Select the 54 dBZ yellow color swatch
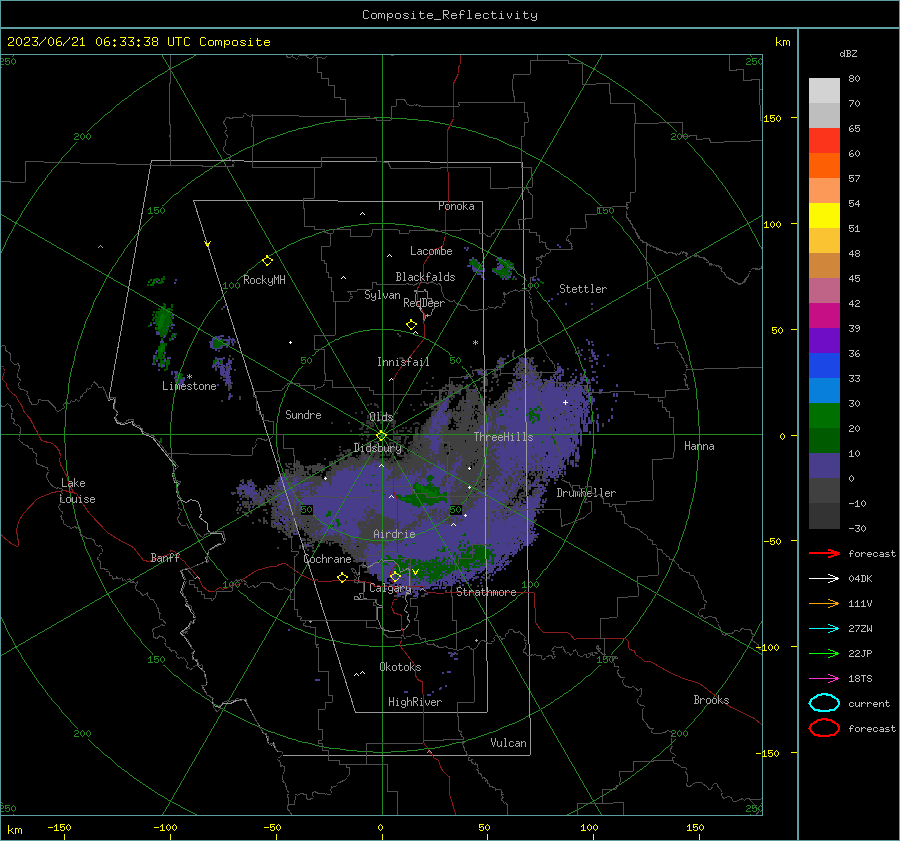This screenshot has width=900, height=841. coord(824,215)
